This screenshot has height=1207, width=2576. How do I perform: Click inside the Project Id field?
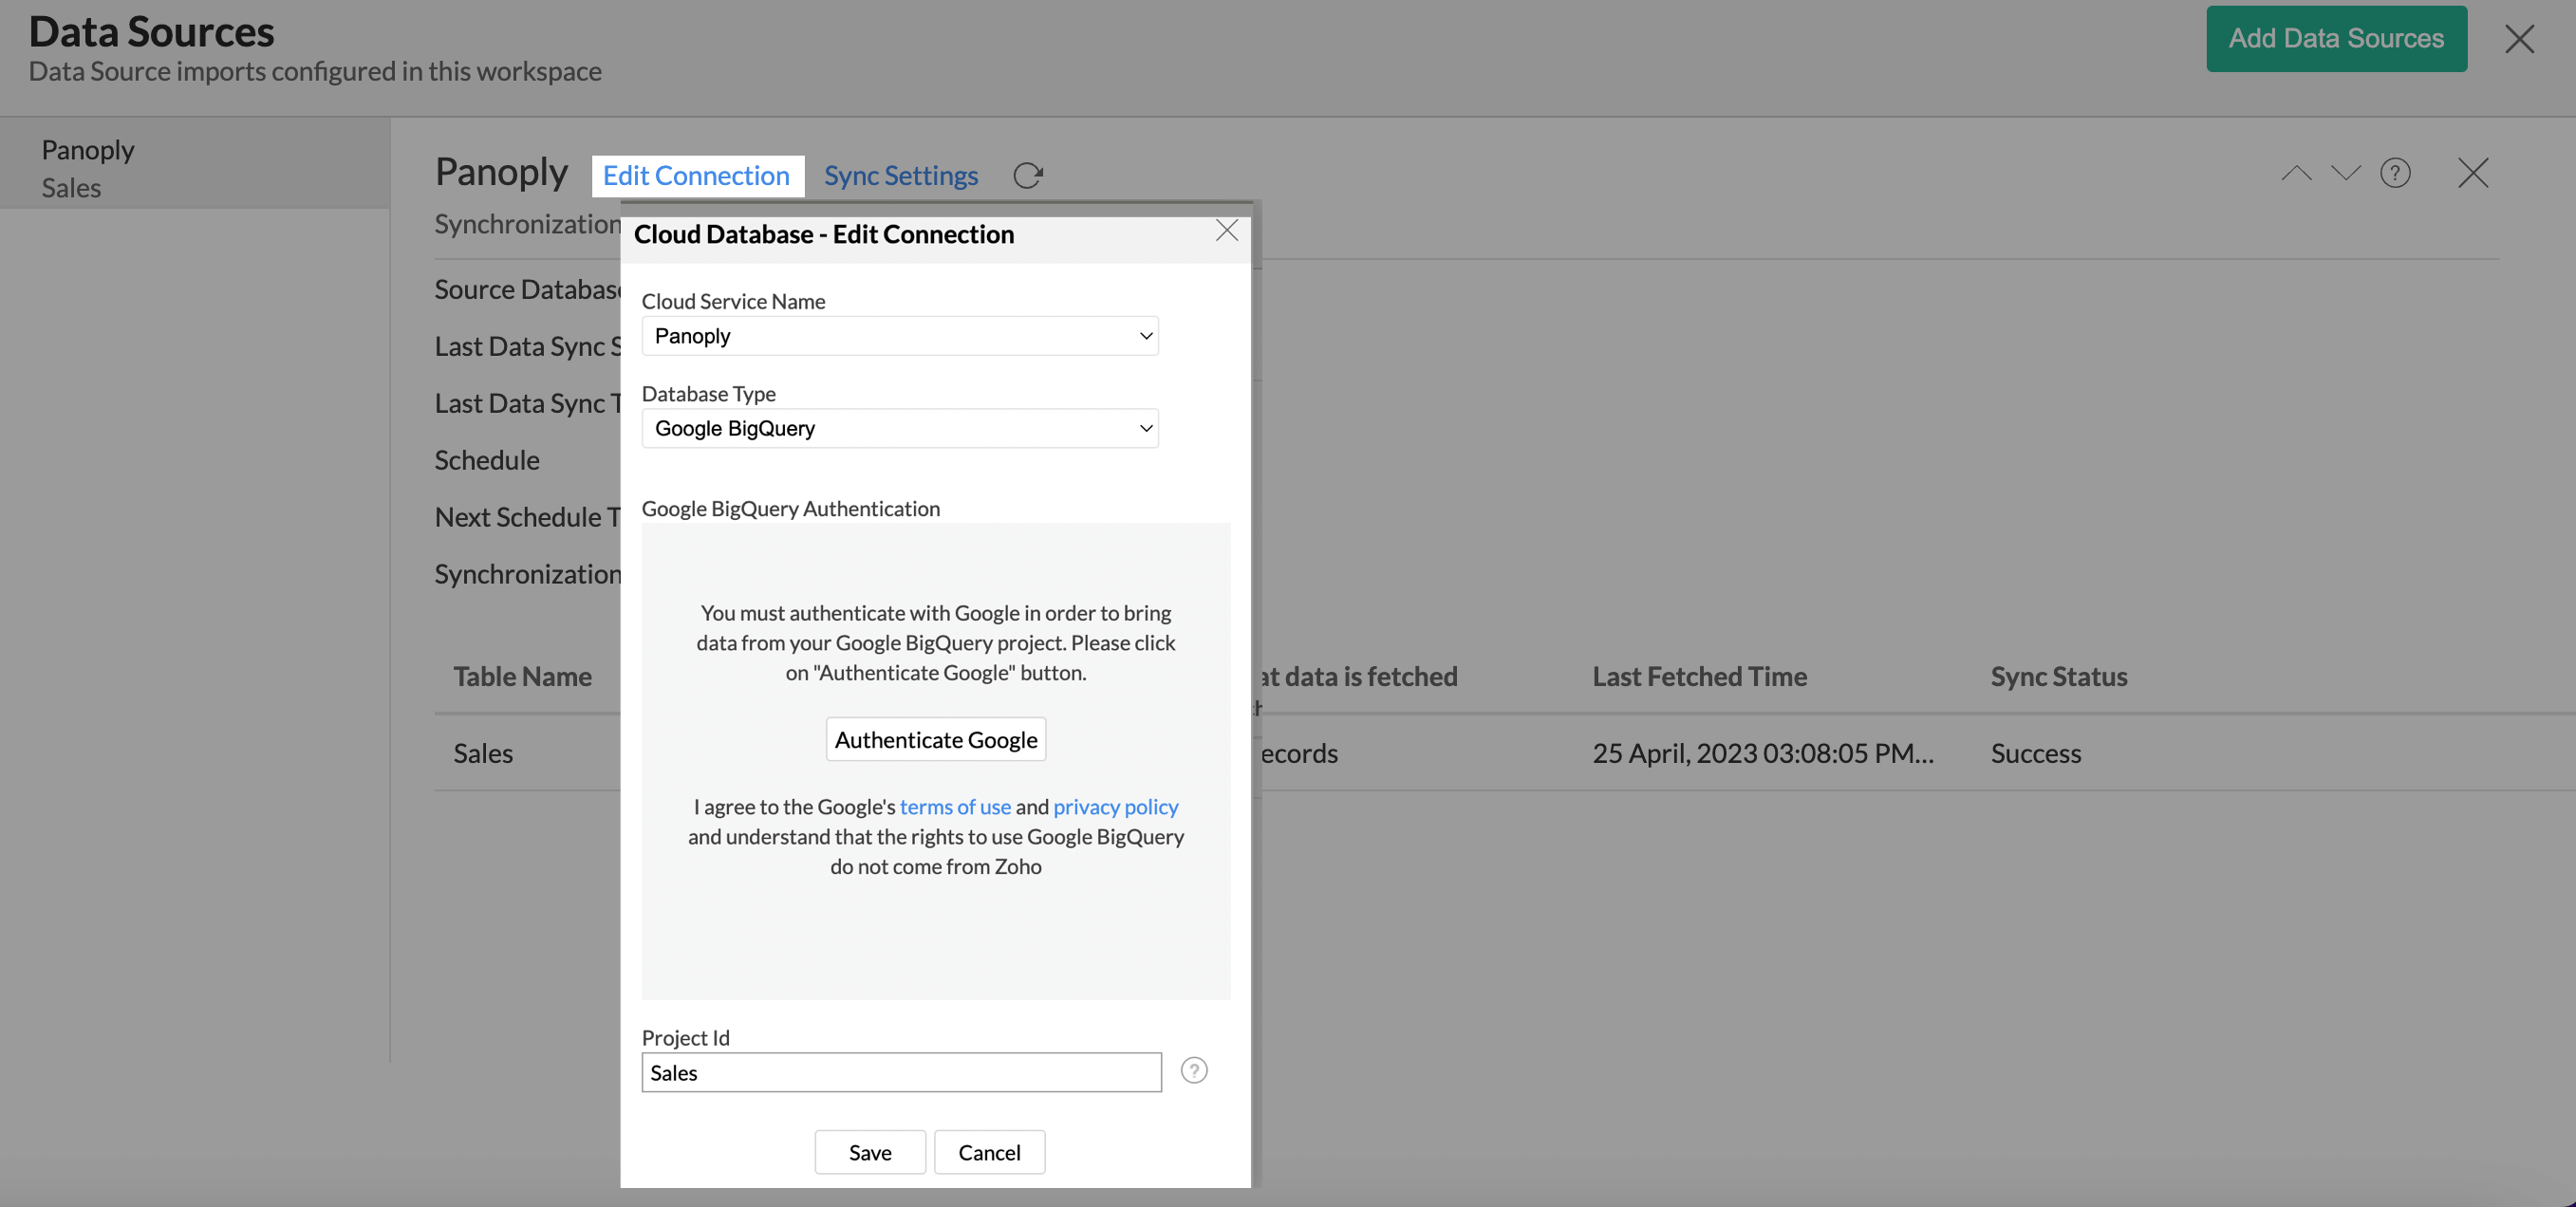click(899, 1072)
